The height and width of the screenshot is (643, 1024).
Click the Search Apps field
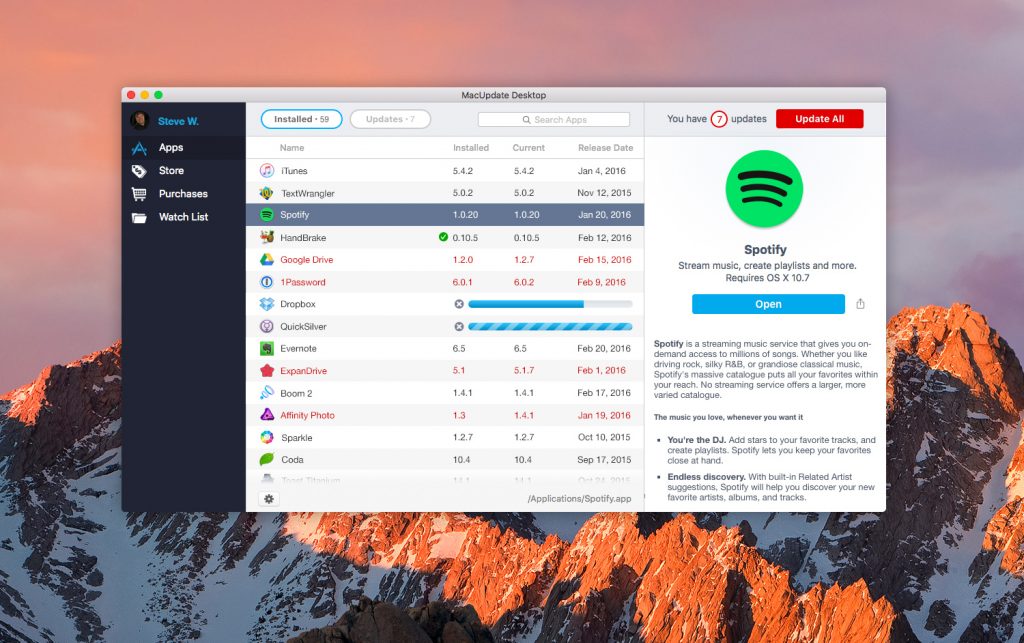(554, 119)
